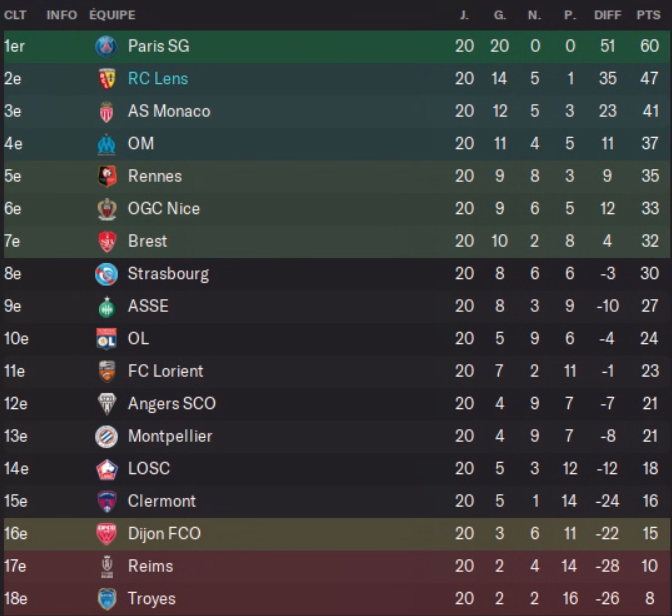The image size is (672, 616).
Task: Select the FC Lorient team name
Action: coord(165,371)
